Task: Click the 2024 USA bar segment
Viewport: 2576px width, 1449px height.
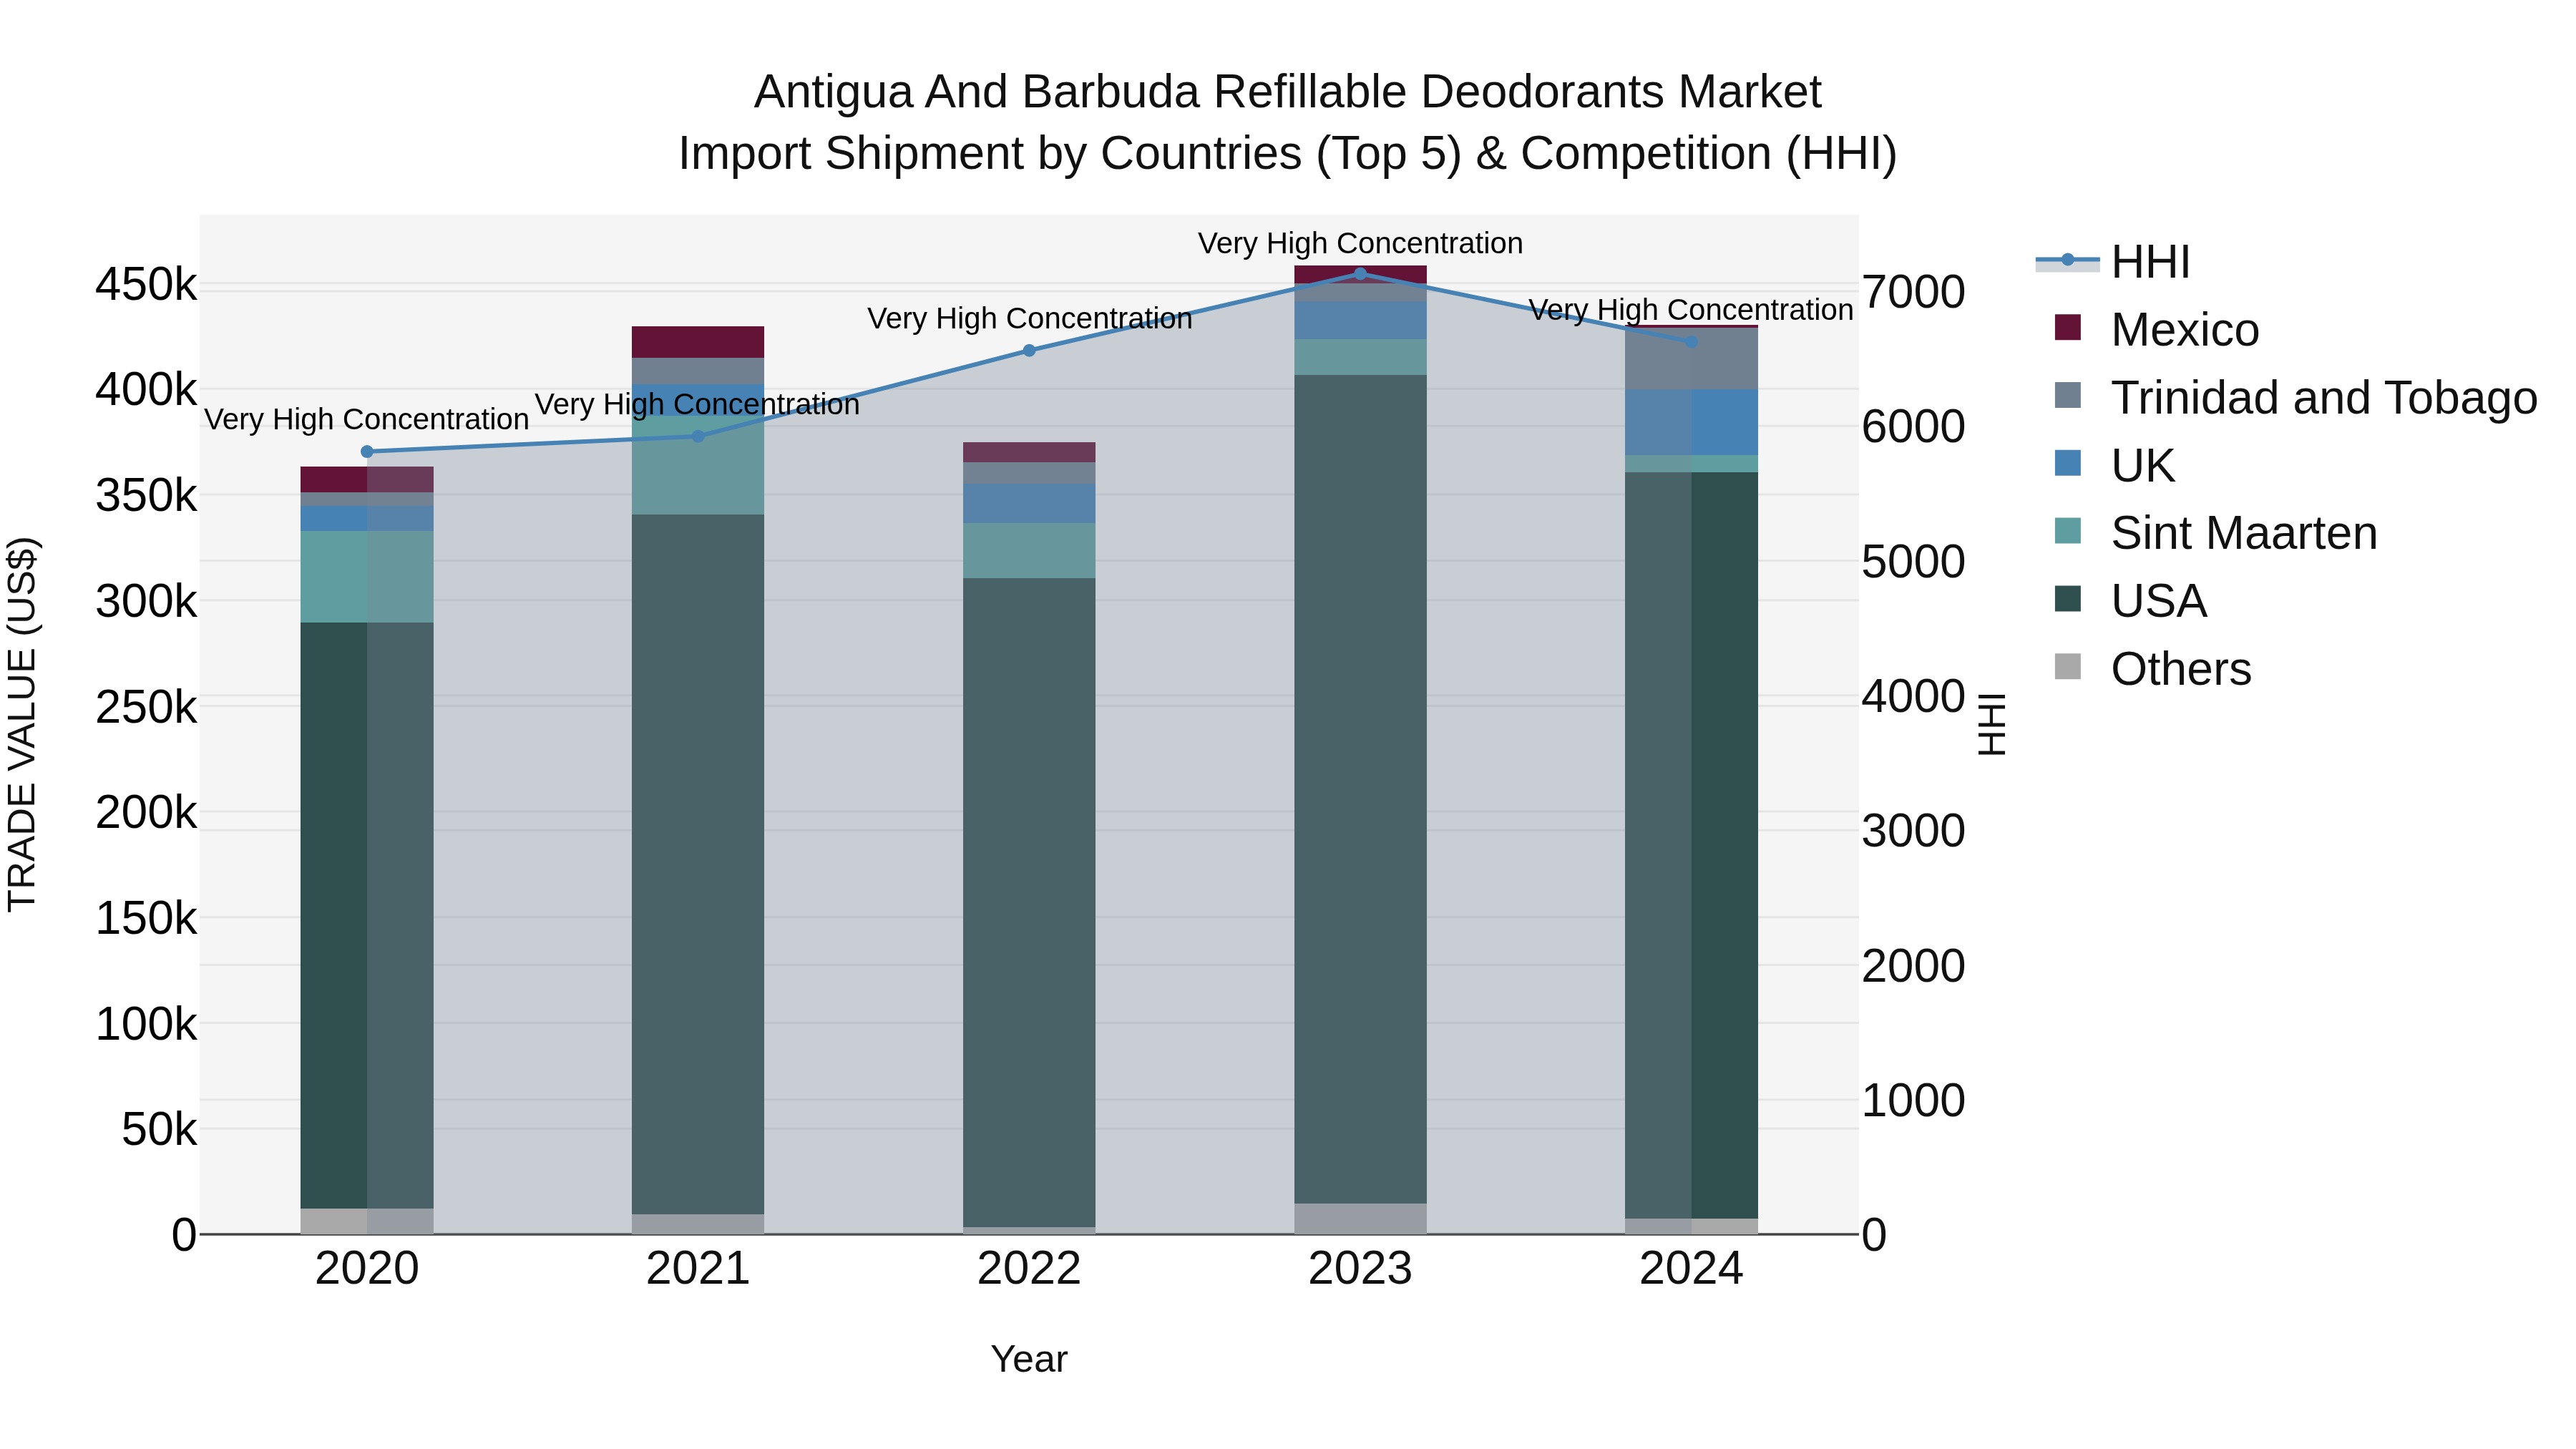Action: tap(1691, 845)
